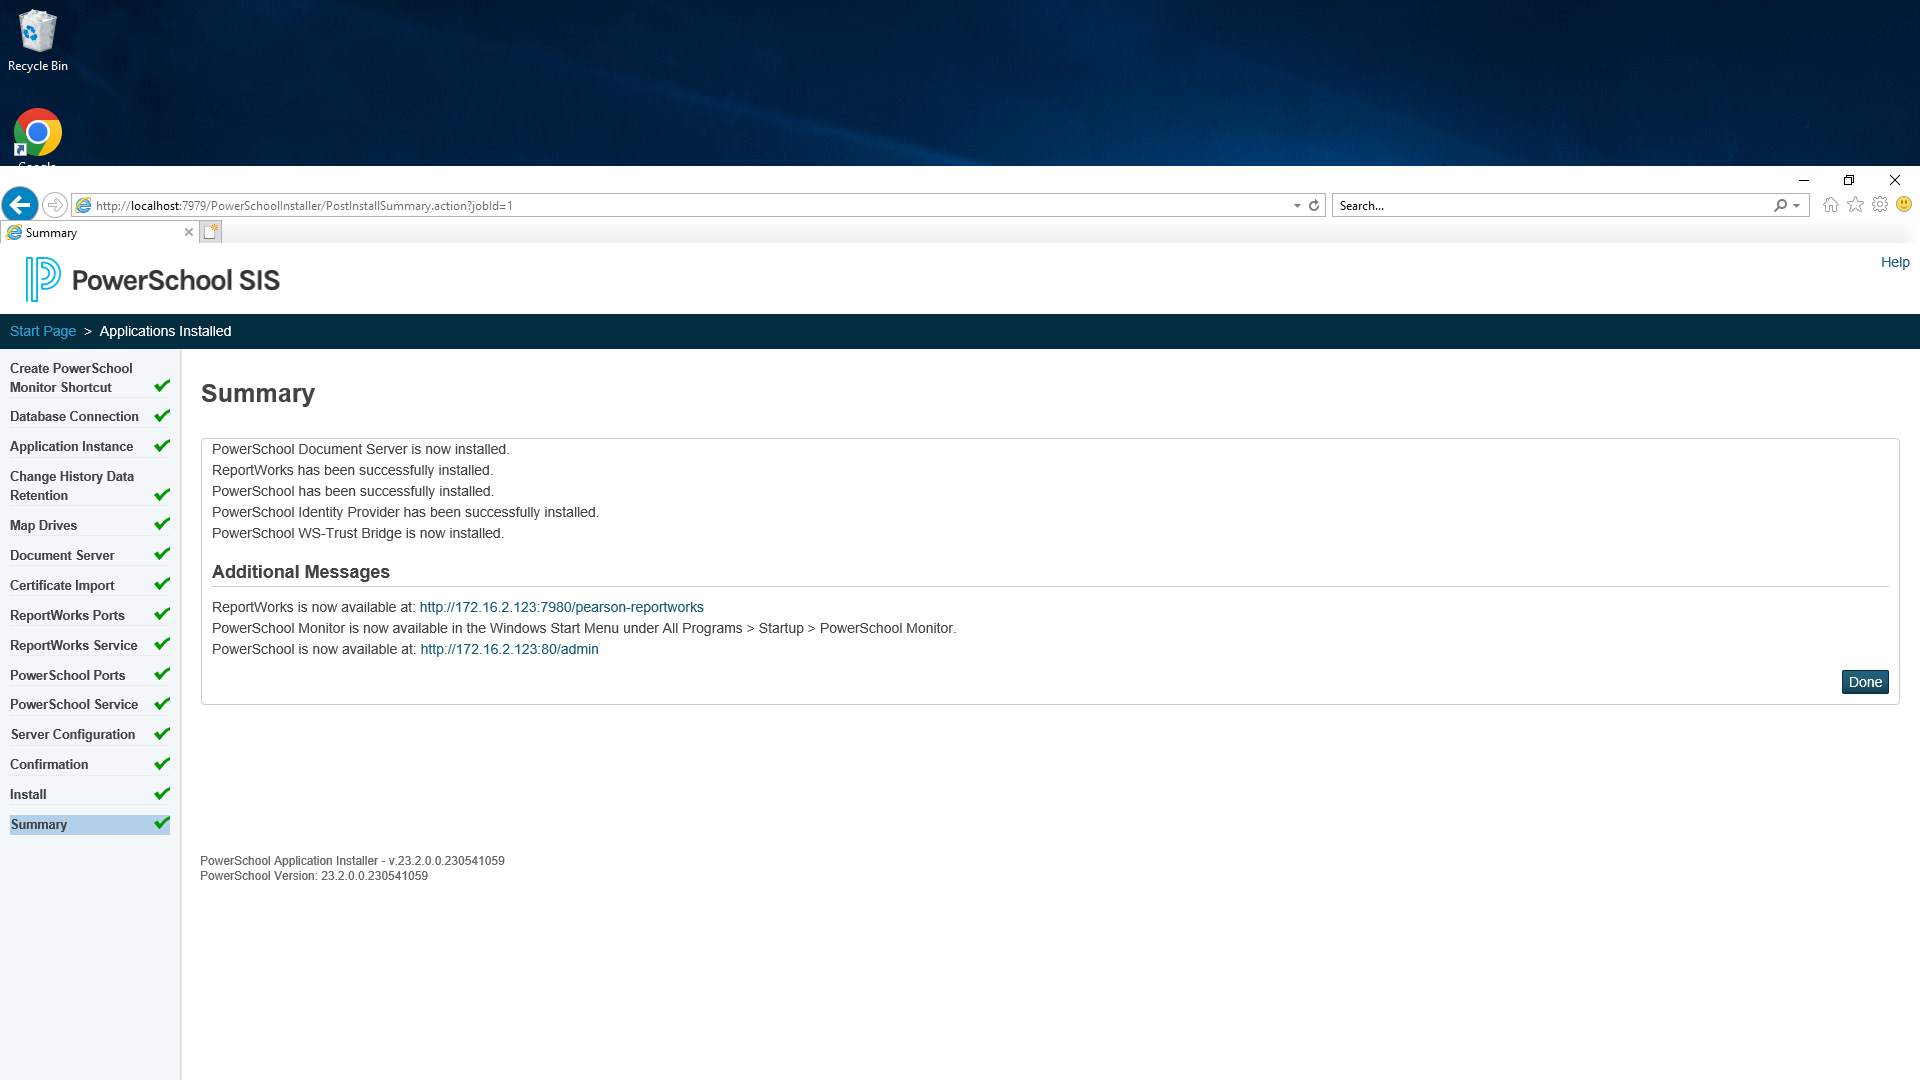Viewport: 1920px width, 1080px height.
Task: Expand the search provider dropdown arrow
Action: [1797, 205]
